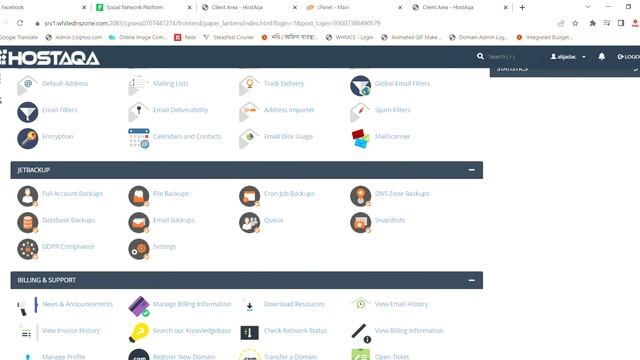Screen dimensions: 640x360
Task: Click the View Email History link
Action: (401, 304)
